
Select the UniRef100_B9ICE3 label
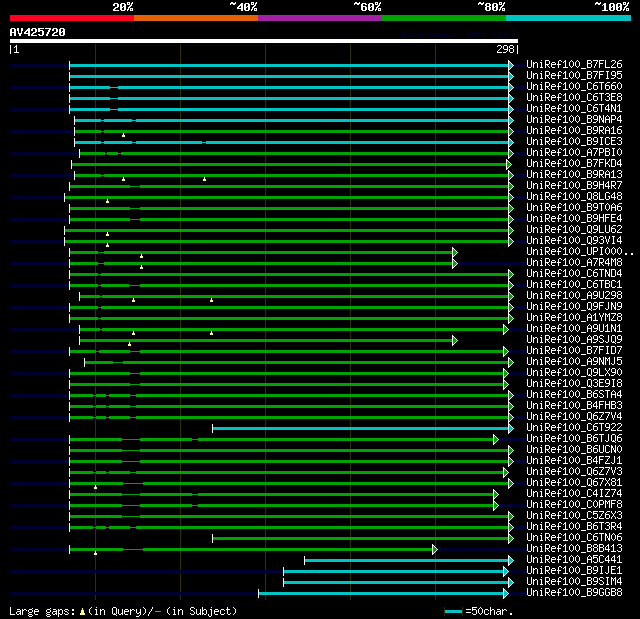click(574, 142)
